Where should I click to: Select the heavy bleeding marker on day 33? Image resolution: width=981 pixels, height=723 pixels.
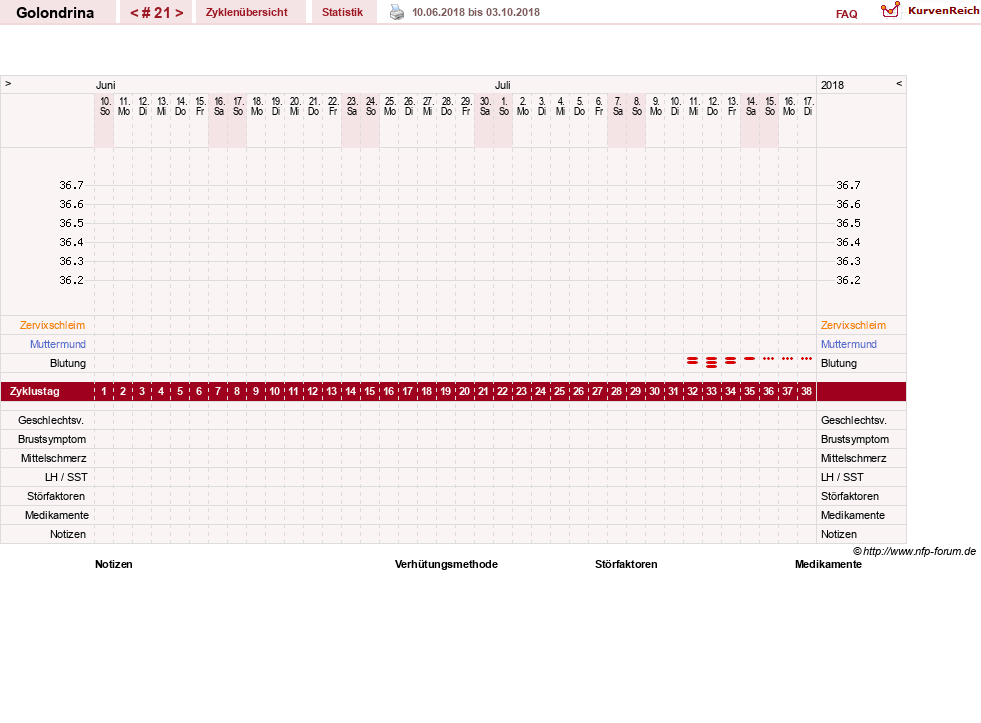click(x=711, y=362)
